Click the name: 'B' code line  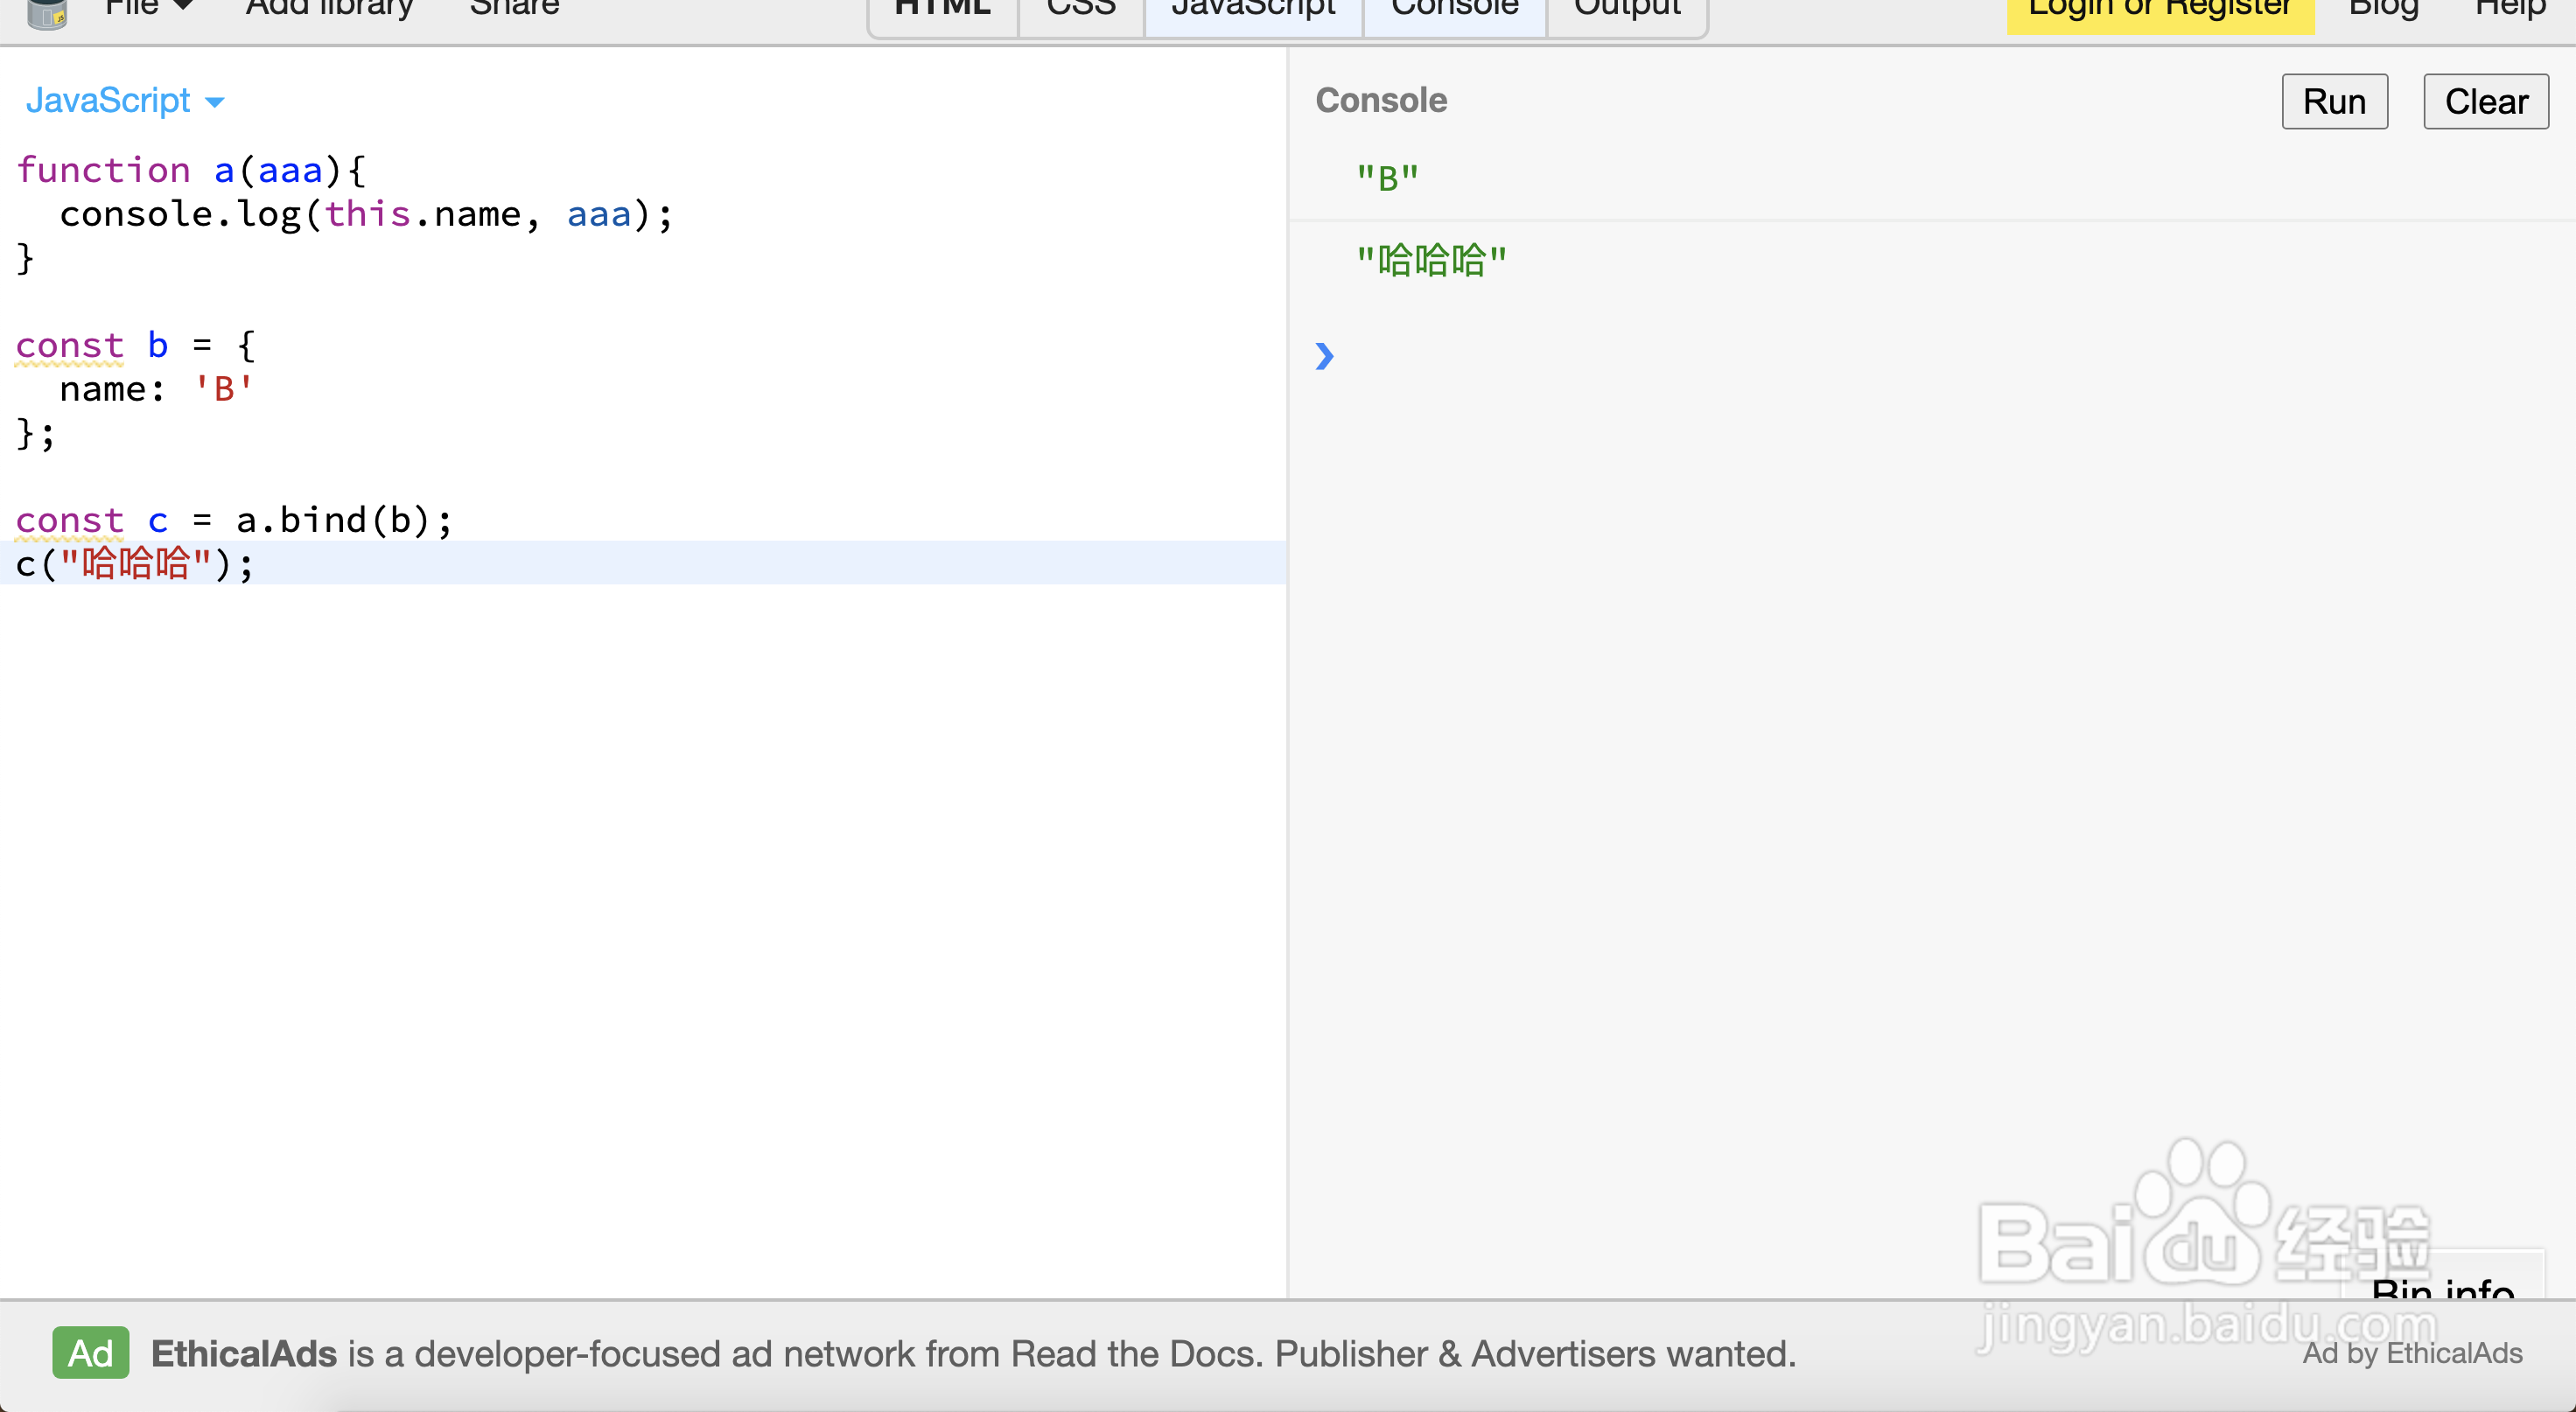(x=156, y=389)
